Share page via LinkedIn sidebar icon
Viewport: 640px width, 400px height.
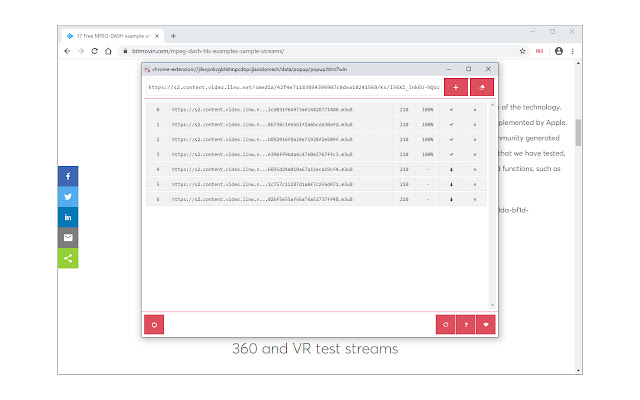(68, 217)
